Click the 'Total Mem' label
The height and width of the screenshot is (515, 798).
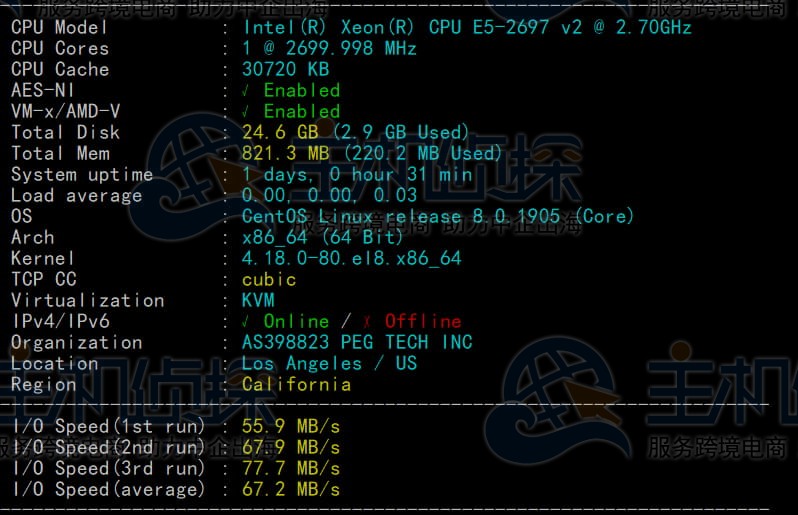click(60, 153)
